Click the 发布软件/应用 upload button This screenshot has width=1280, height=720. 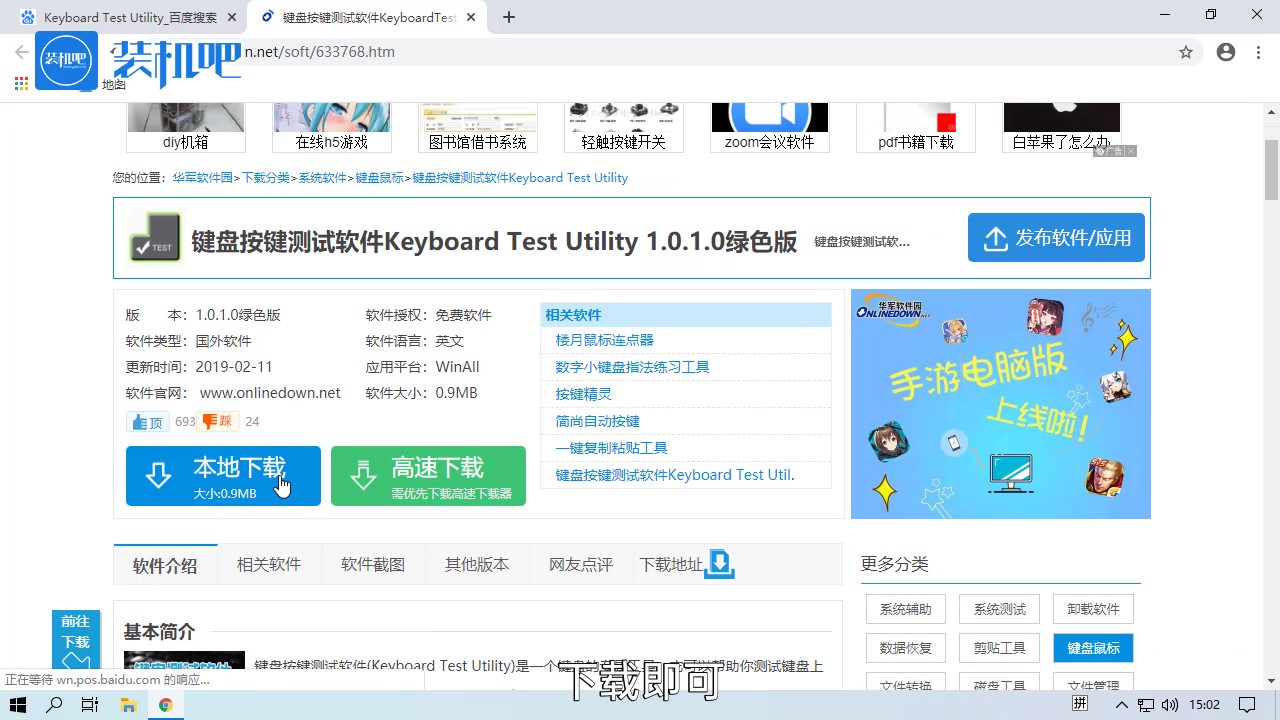point(1056,238)
